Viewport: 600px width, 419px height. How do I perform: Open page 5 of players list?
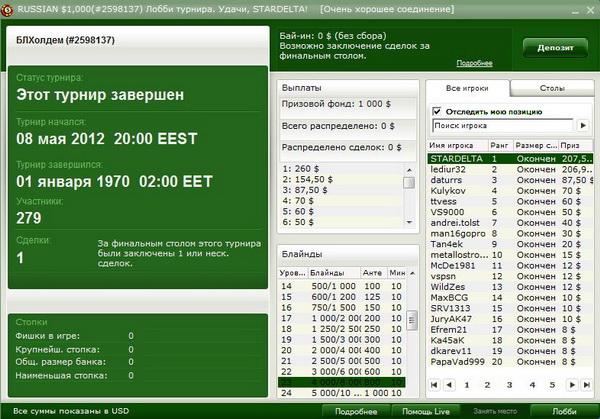[x=552, y=385]
